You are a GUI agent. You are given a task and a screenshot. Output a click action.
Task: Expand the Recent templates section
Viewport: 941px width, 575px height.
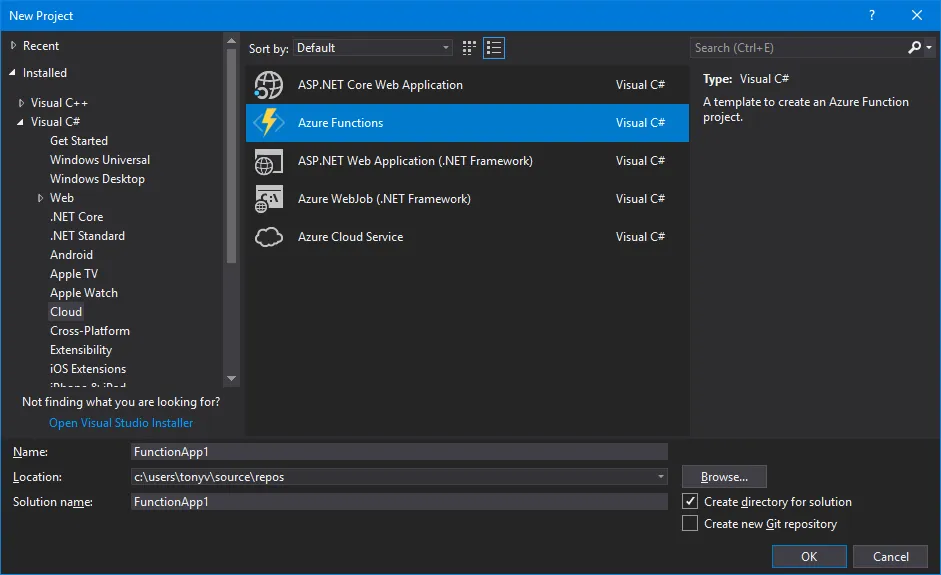click(x=13, y=46)
